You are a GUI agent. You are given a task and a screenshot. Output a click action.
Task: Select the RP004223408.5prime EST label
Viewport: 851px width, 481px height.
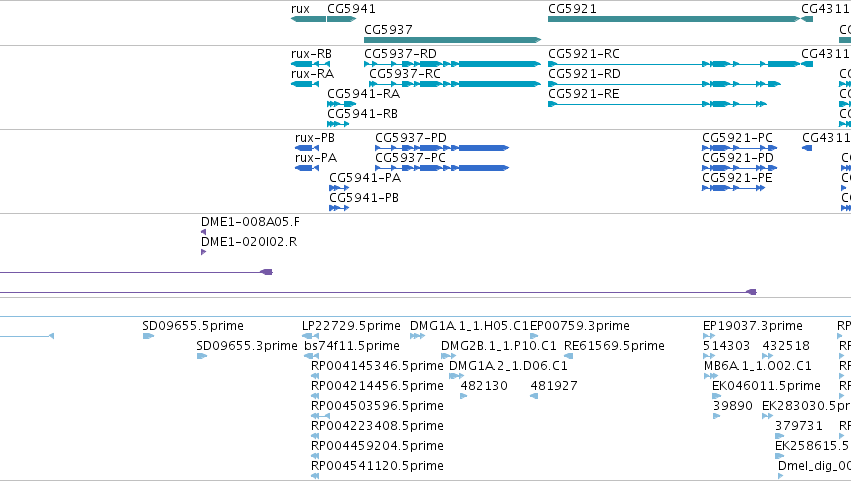pos(377,426)
